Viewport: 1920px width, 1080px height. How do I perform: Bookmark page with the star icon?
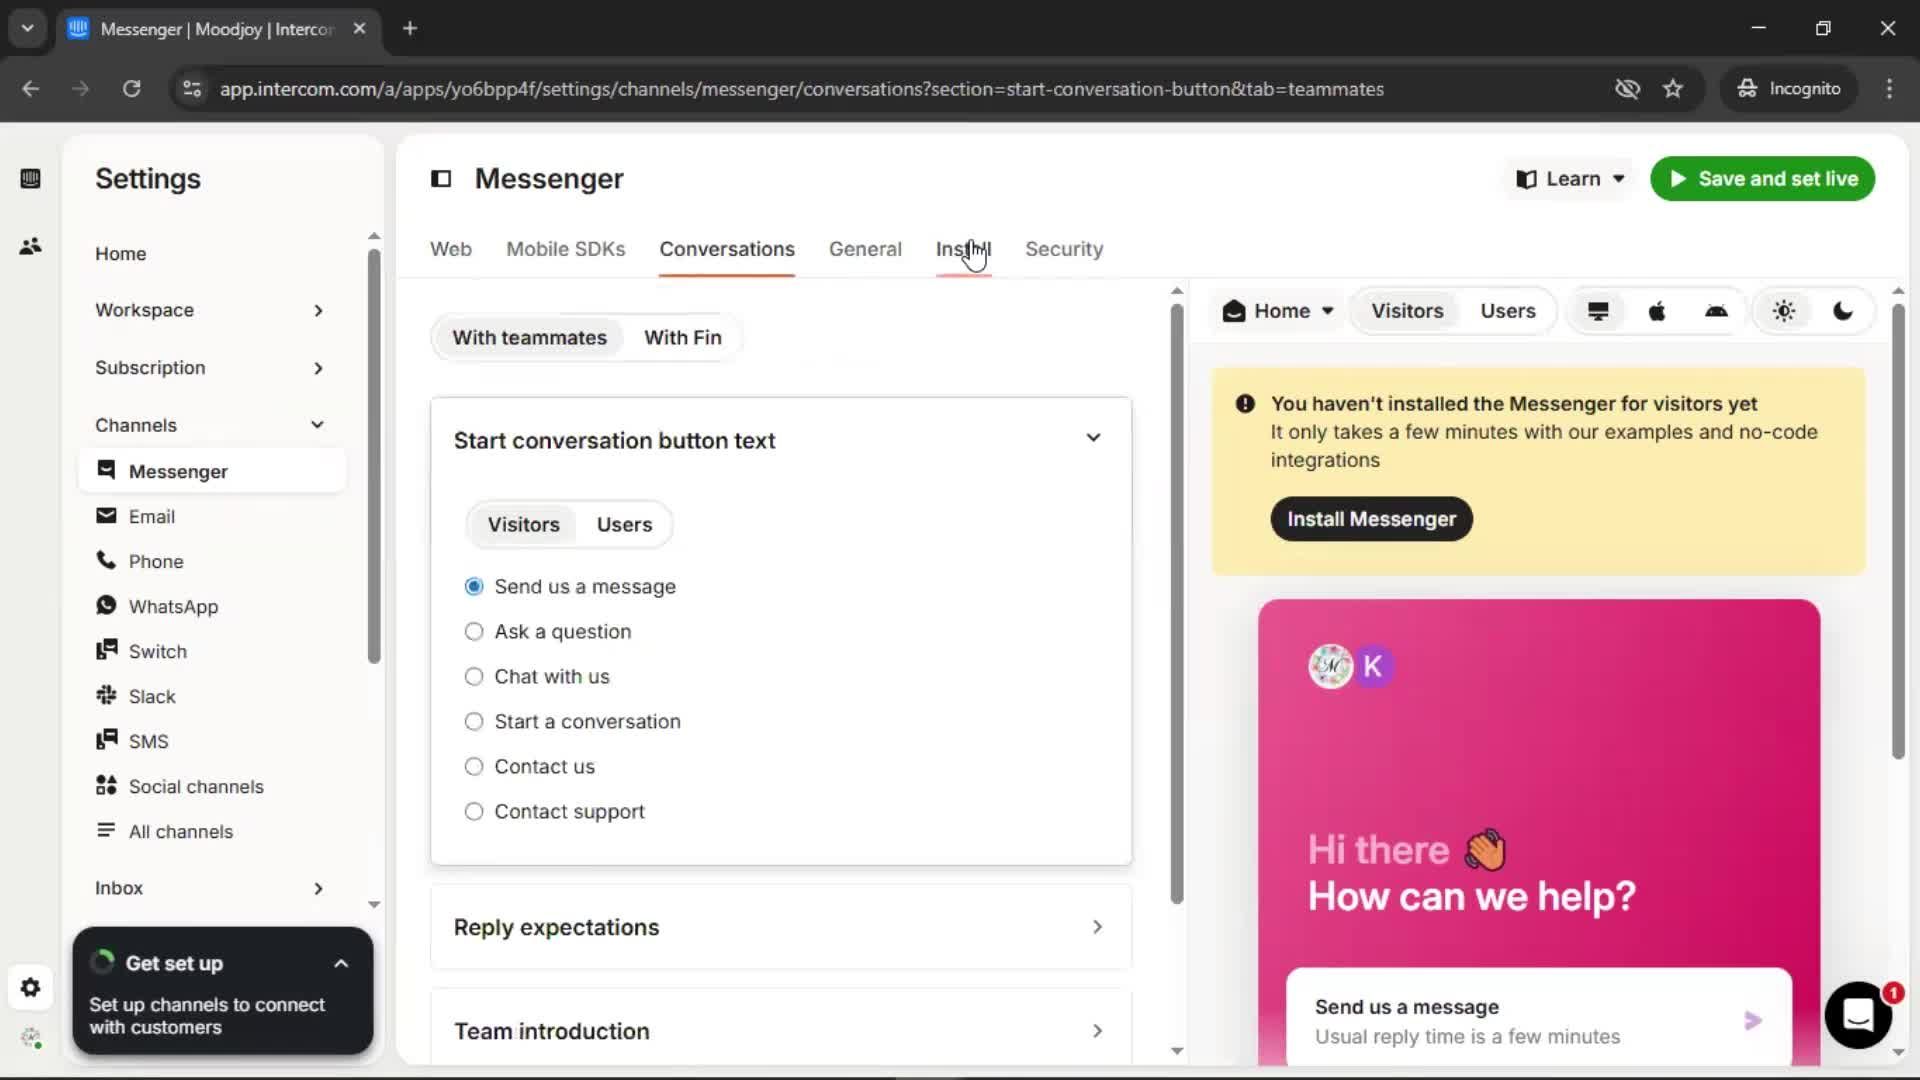[x=1673, y=89]
